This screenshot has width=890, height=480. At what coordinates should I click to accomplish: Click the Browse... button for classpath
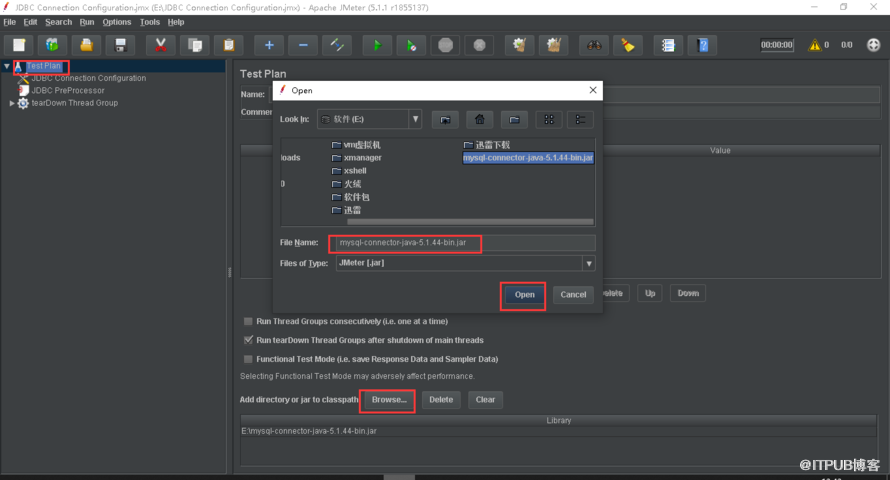click(x=388, y=399)
